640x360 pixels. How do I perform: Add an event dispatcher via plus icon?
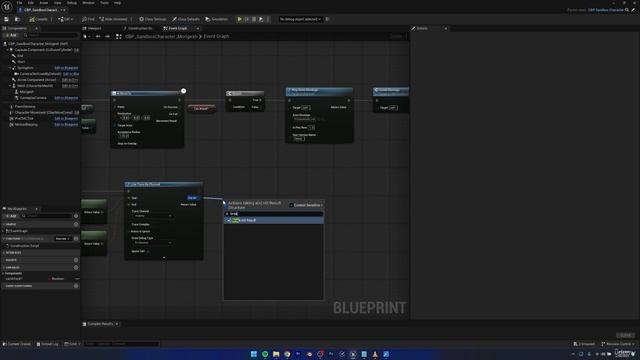coord(76,286)
